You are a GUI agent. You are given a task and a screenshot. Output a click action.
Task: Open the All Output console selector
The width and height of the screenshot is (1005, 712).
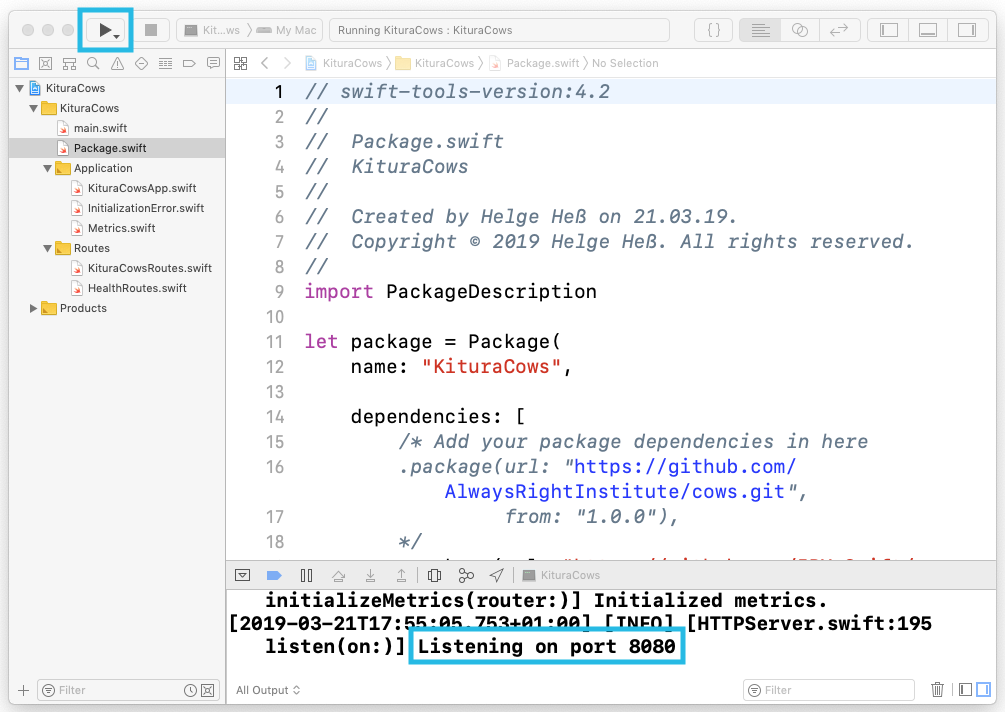[x=268, y=690]
